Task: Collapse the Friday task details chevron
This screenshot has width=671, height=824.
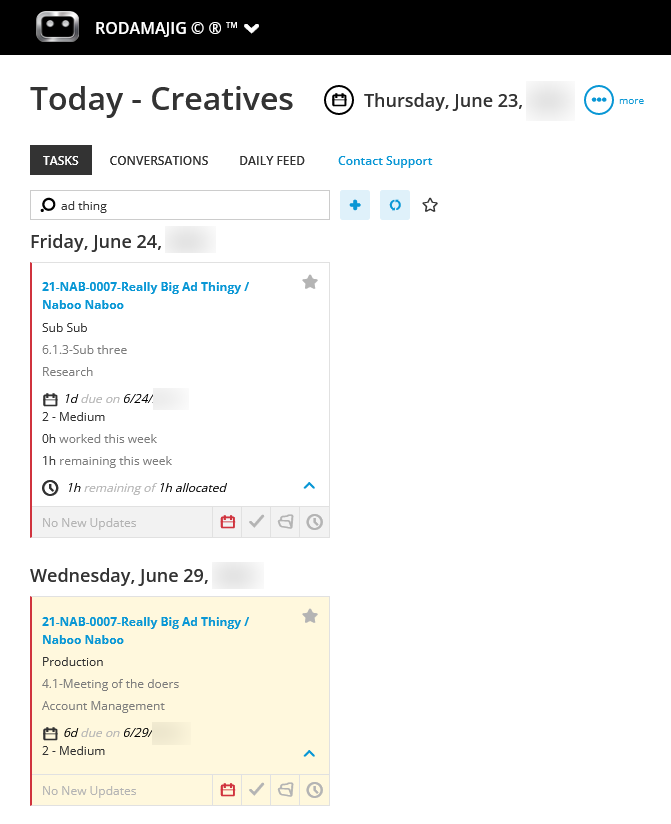Action: click(x=309, y=486)
